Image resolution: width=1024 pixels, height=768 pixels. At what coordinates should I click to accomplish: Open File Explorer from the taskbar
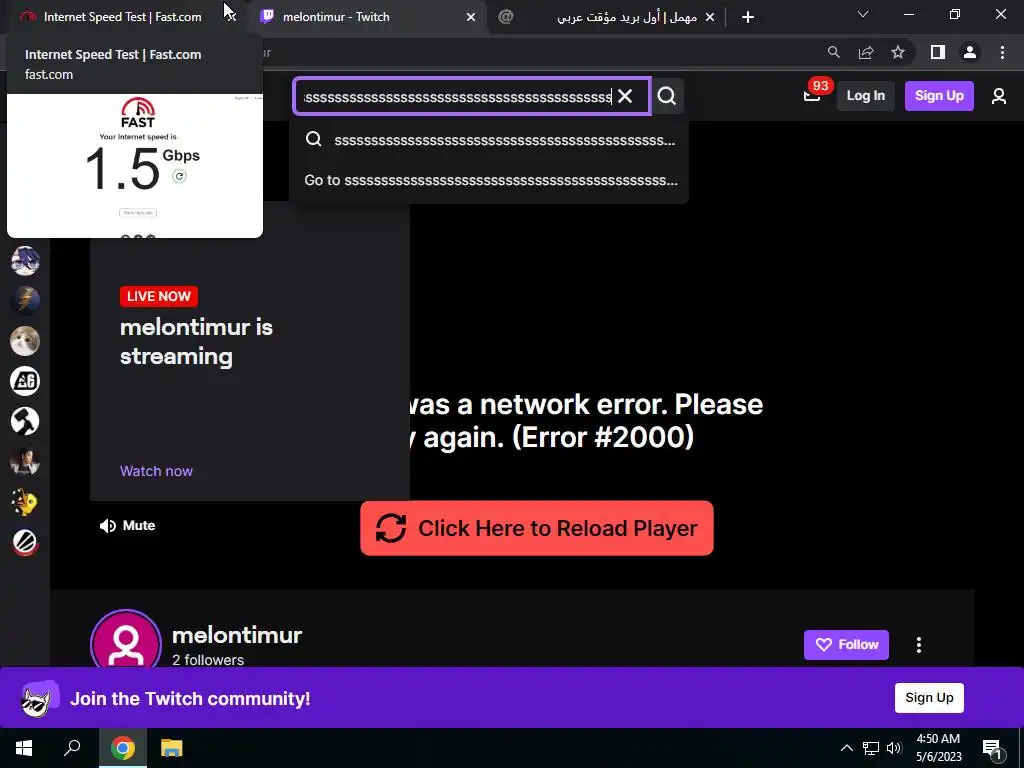click(x=172, y=748)
